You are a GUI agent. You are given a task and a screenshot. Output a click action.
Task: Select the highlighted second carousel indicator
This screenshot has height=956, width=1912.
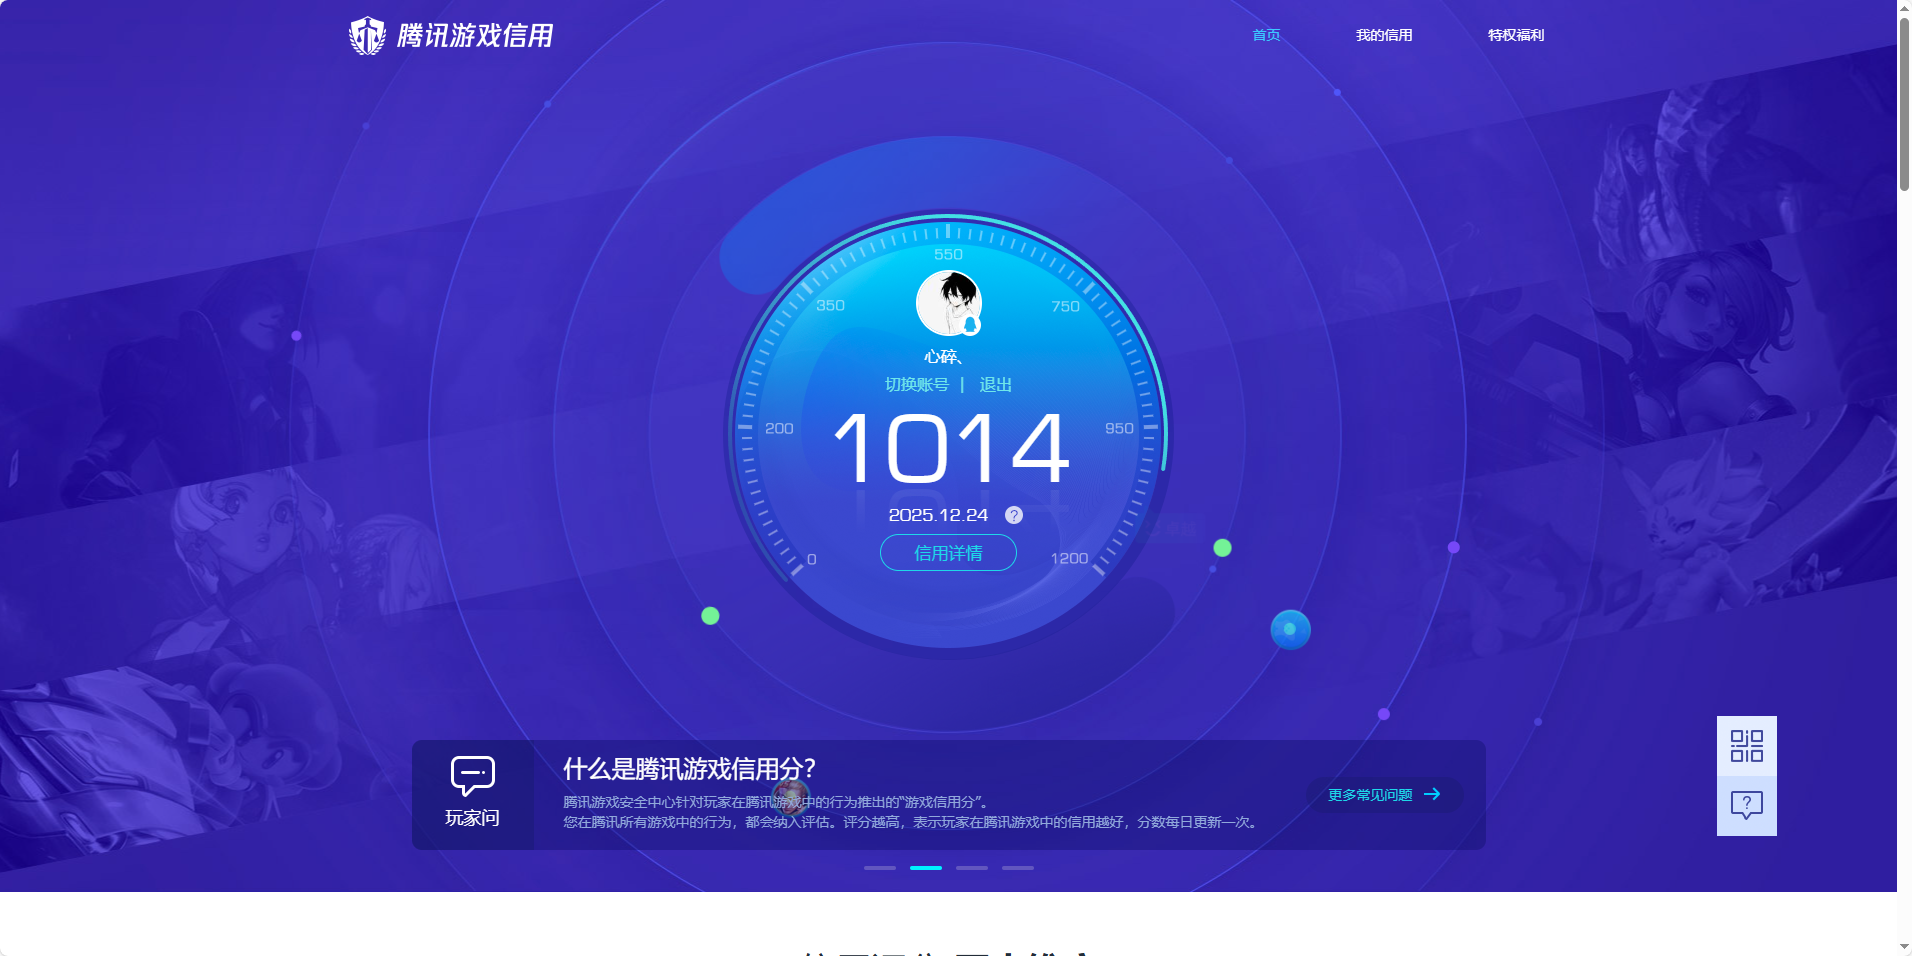tap(926, 868)
